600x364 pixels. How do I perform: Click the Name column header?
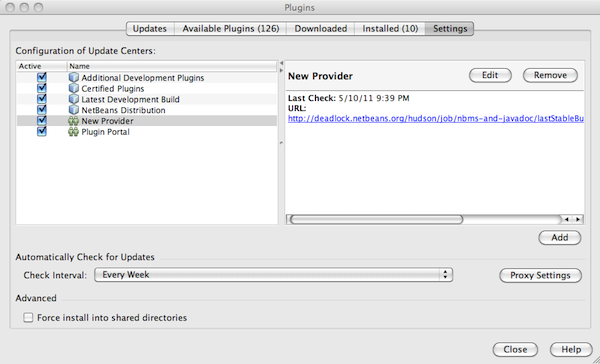172,66
